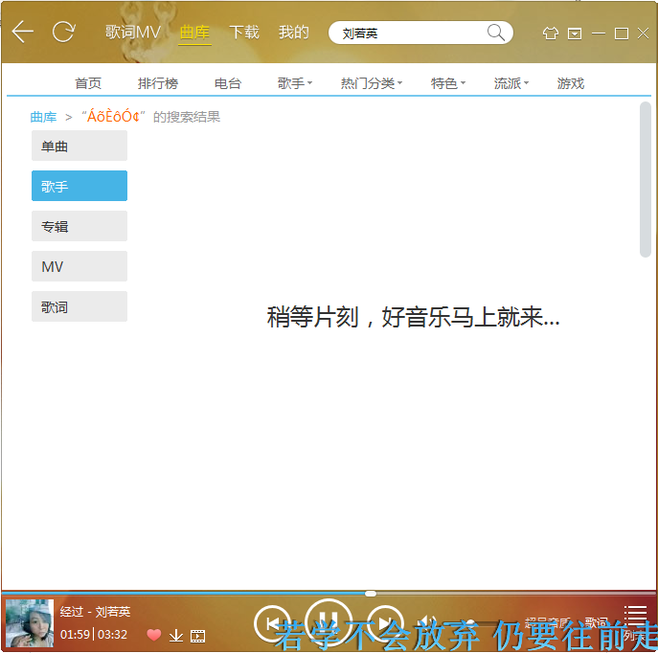Minimize the music player window
The height and width of the screenshot is (653, 658).
click(598, 33)
